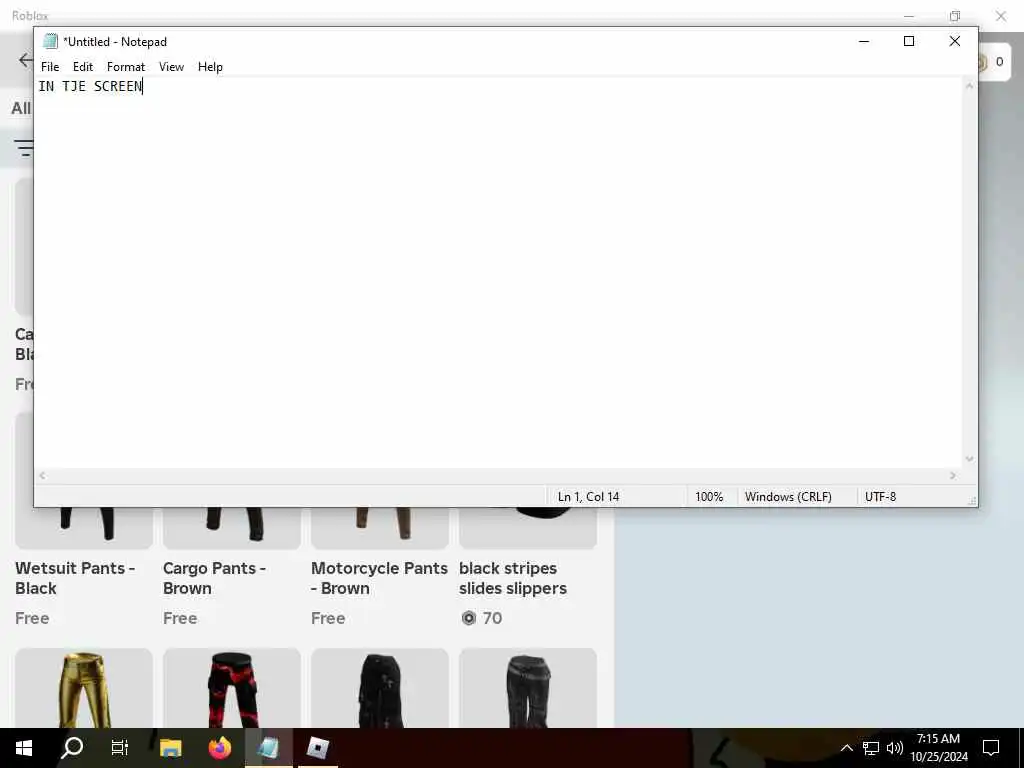Click the Notepad vertical scrollbar down arrow
Screen dimensions: 1024x768
[969, 459]
